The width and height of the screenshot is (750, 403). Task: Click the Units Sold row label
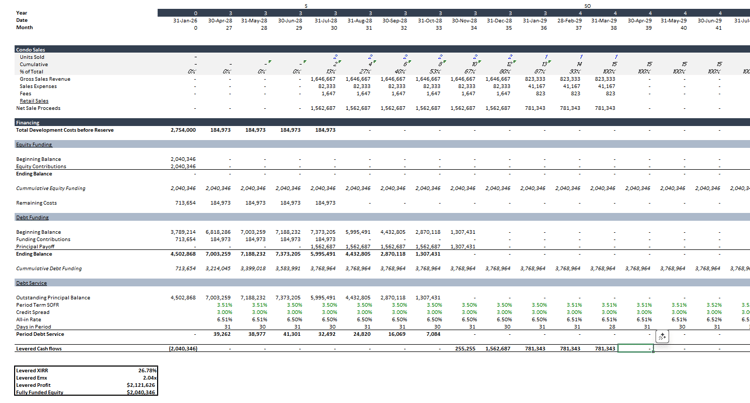click(x=32, y=57)
